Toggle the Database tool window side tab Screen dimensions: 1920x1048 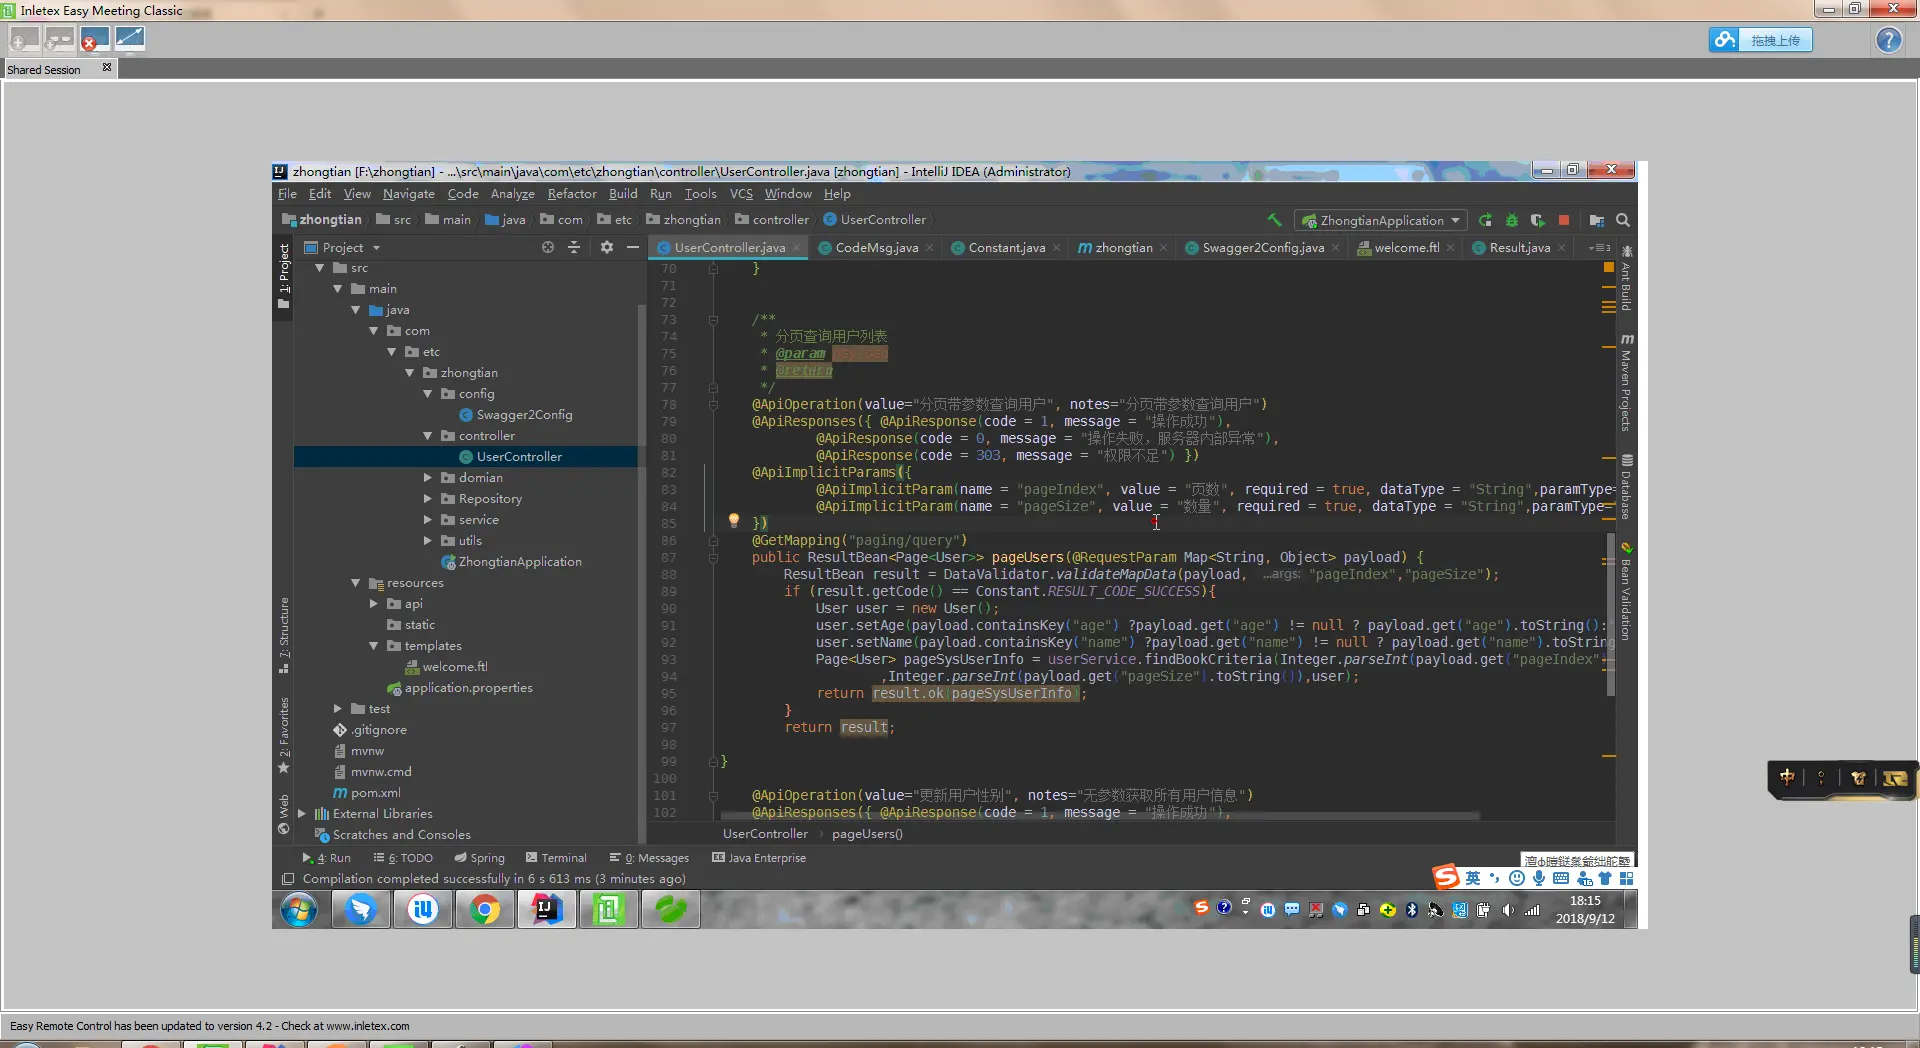tap(1627, 488)
